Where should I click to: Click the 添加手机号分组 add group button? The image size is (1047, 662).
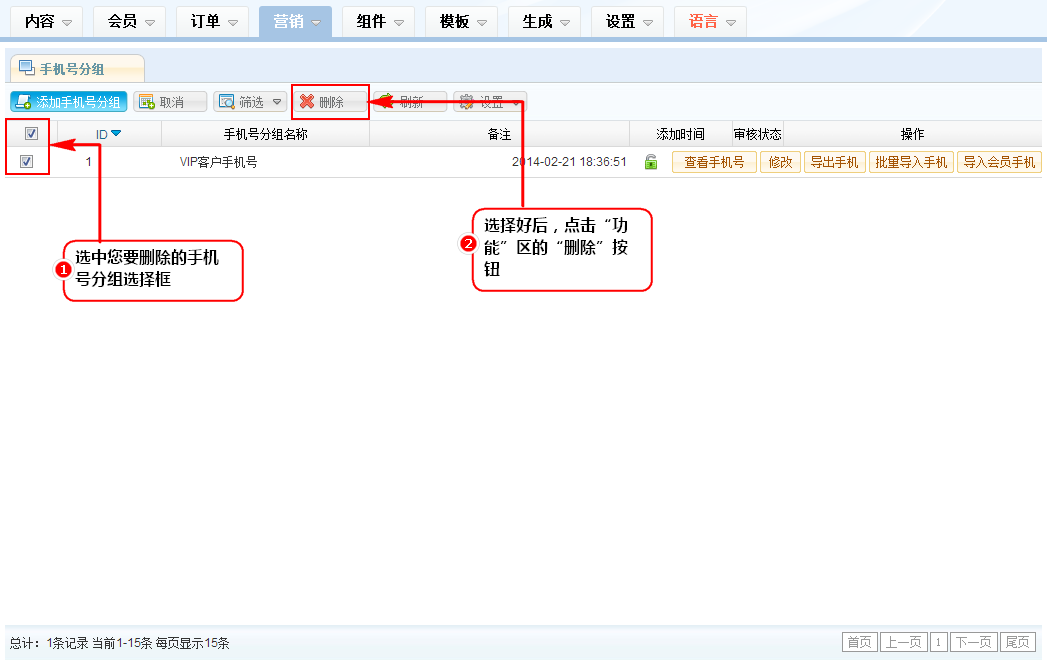pyautogui.click(x=68, y=102)
